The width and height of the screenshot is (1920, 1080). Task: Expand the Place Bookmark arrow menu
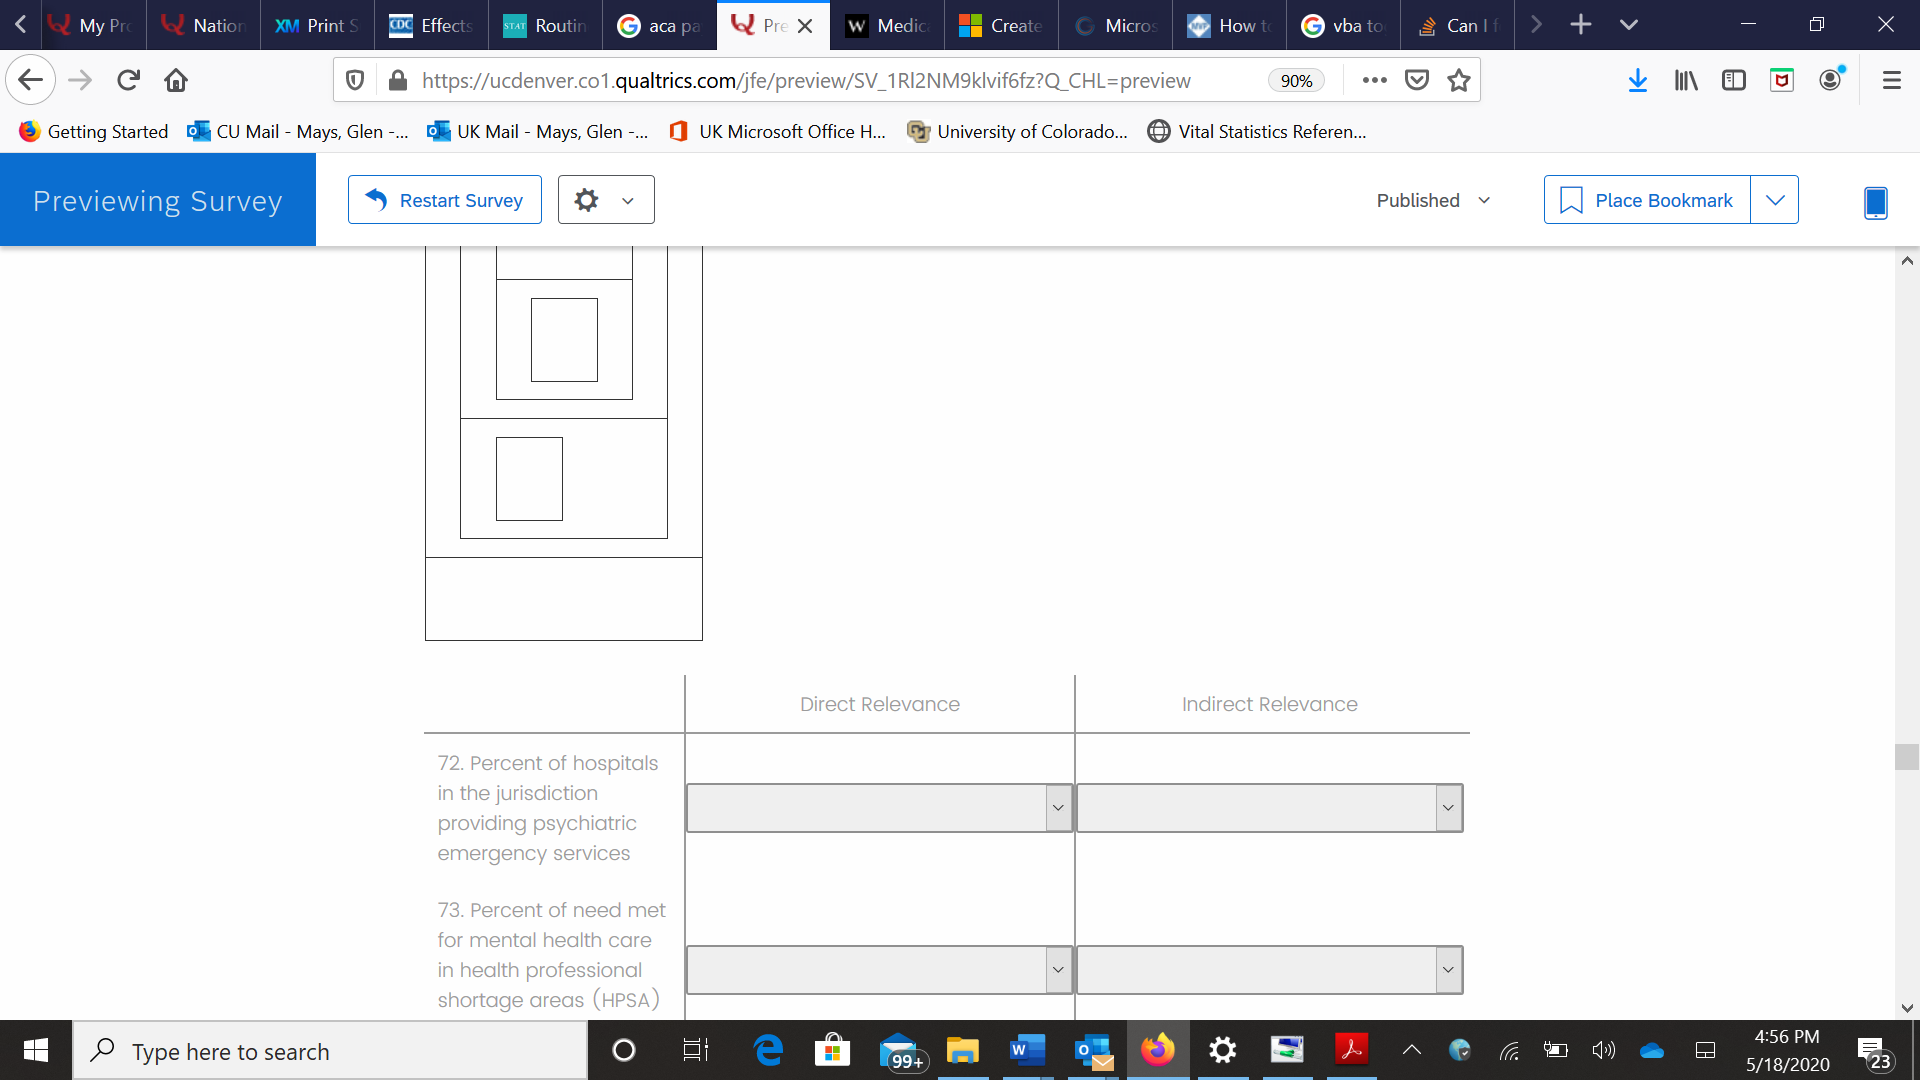pos(1775,200)
